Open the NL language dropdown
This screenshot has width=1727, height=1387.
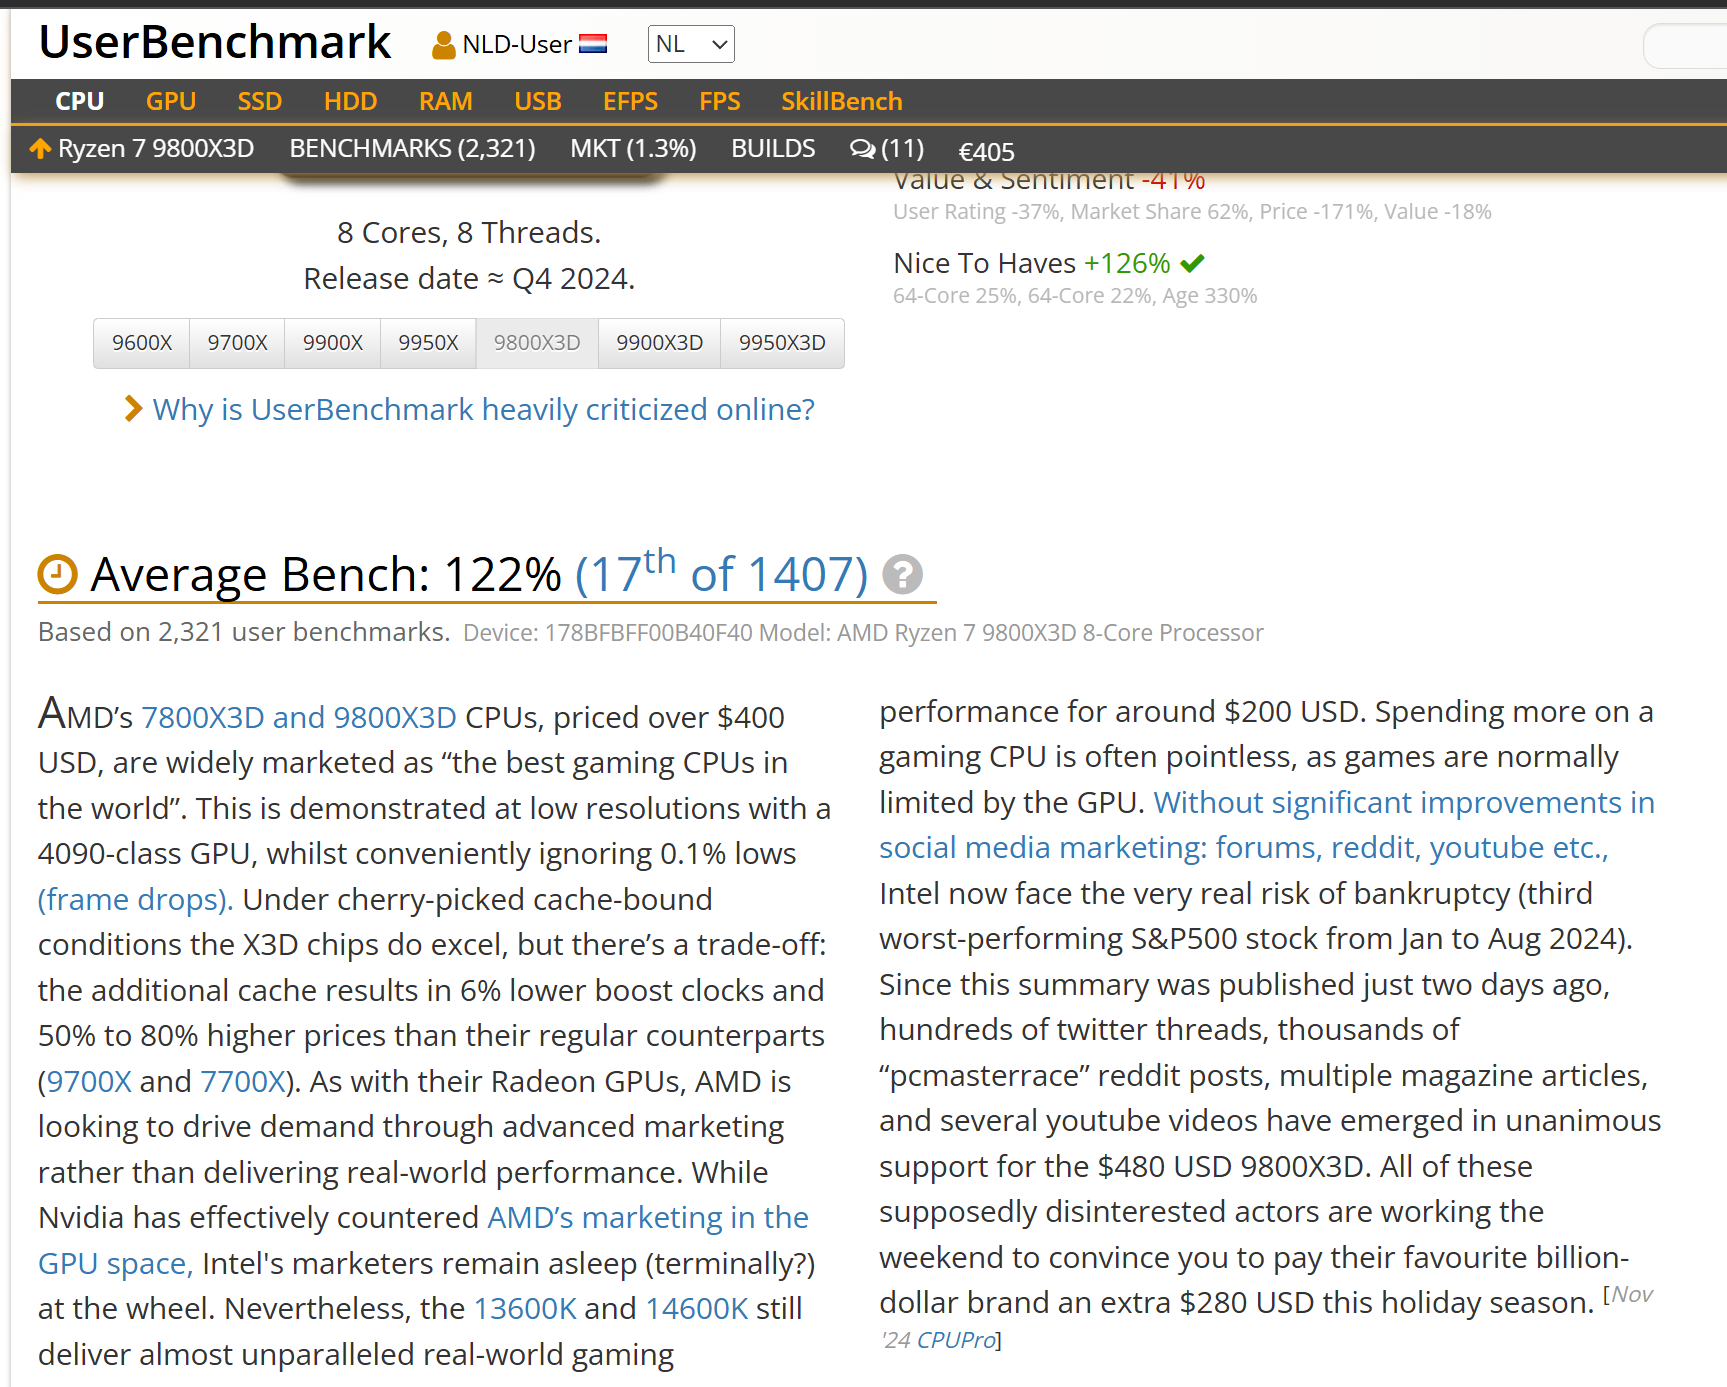[691, 44]
